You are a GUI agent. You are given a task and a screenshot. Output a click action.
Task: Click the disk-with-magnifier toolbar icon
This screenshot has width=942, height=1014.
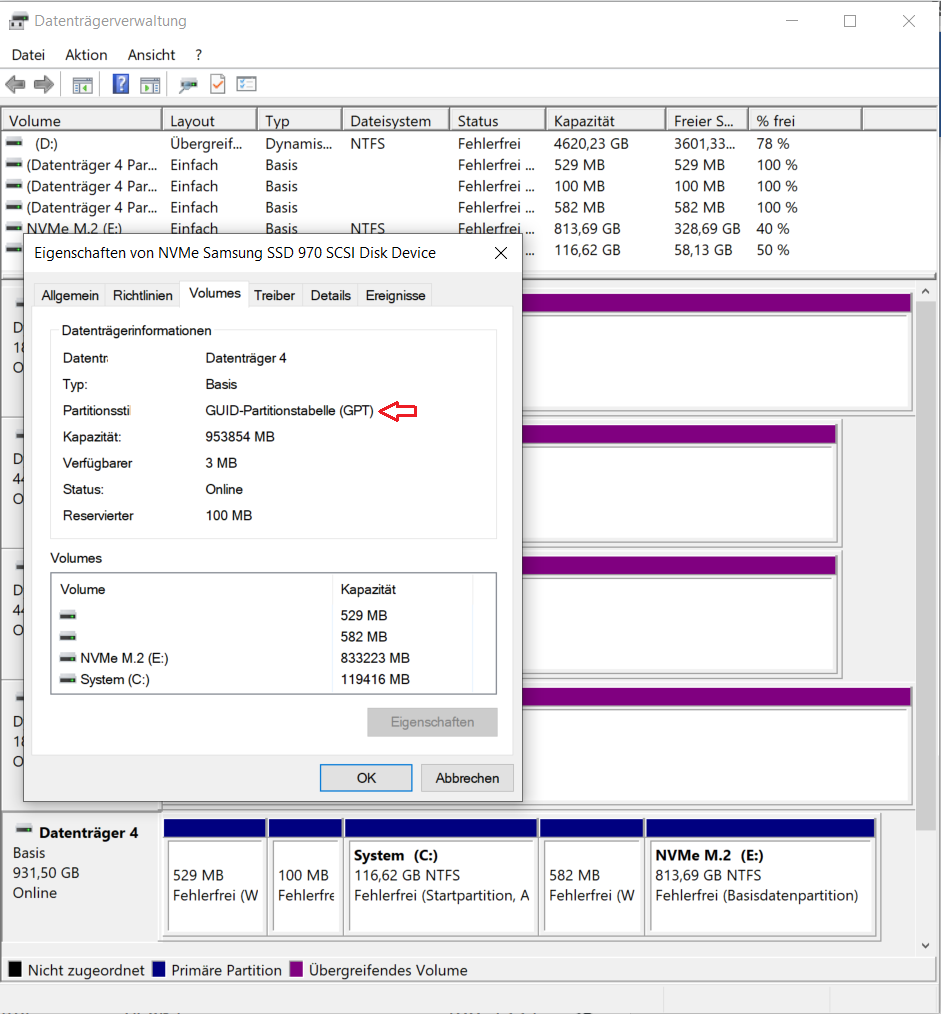point(188,85)
